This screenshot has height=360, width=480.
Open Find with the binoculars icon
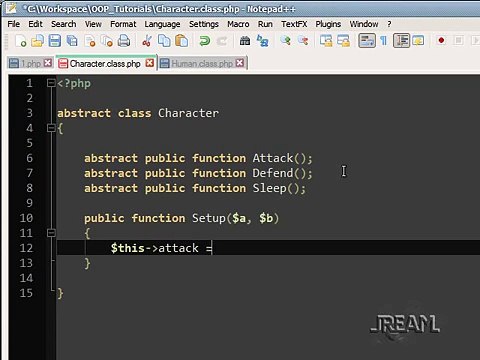click(x=245, y=41)
